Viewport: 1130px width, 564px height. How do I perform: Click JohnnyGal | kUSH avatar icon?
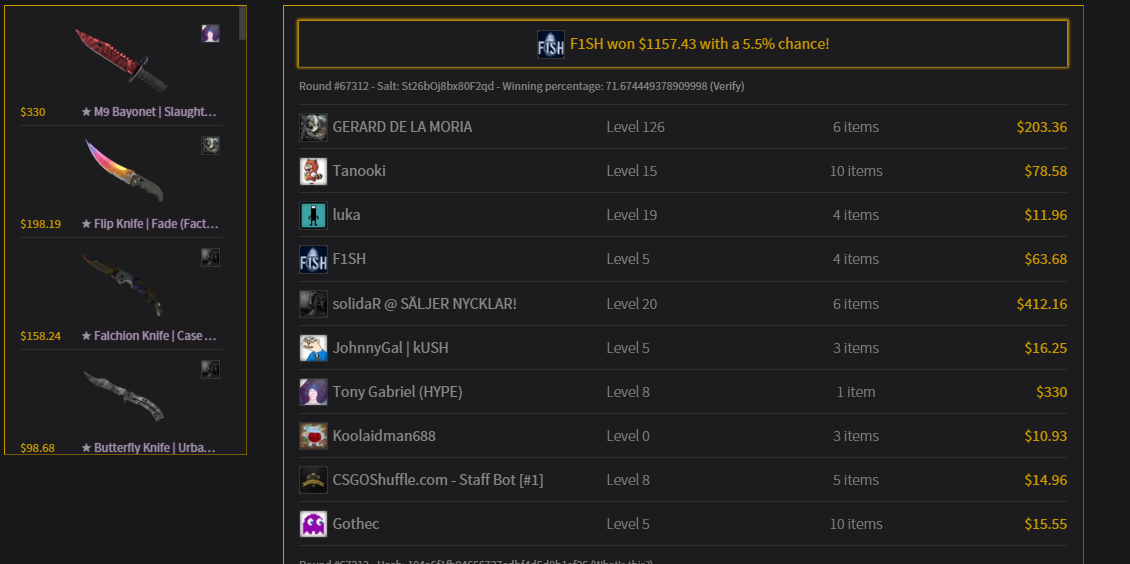(x=313, y=348)
